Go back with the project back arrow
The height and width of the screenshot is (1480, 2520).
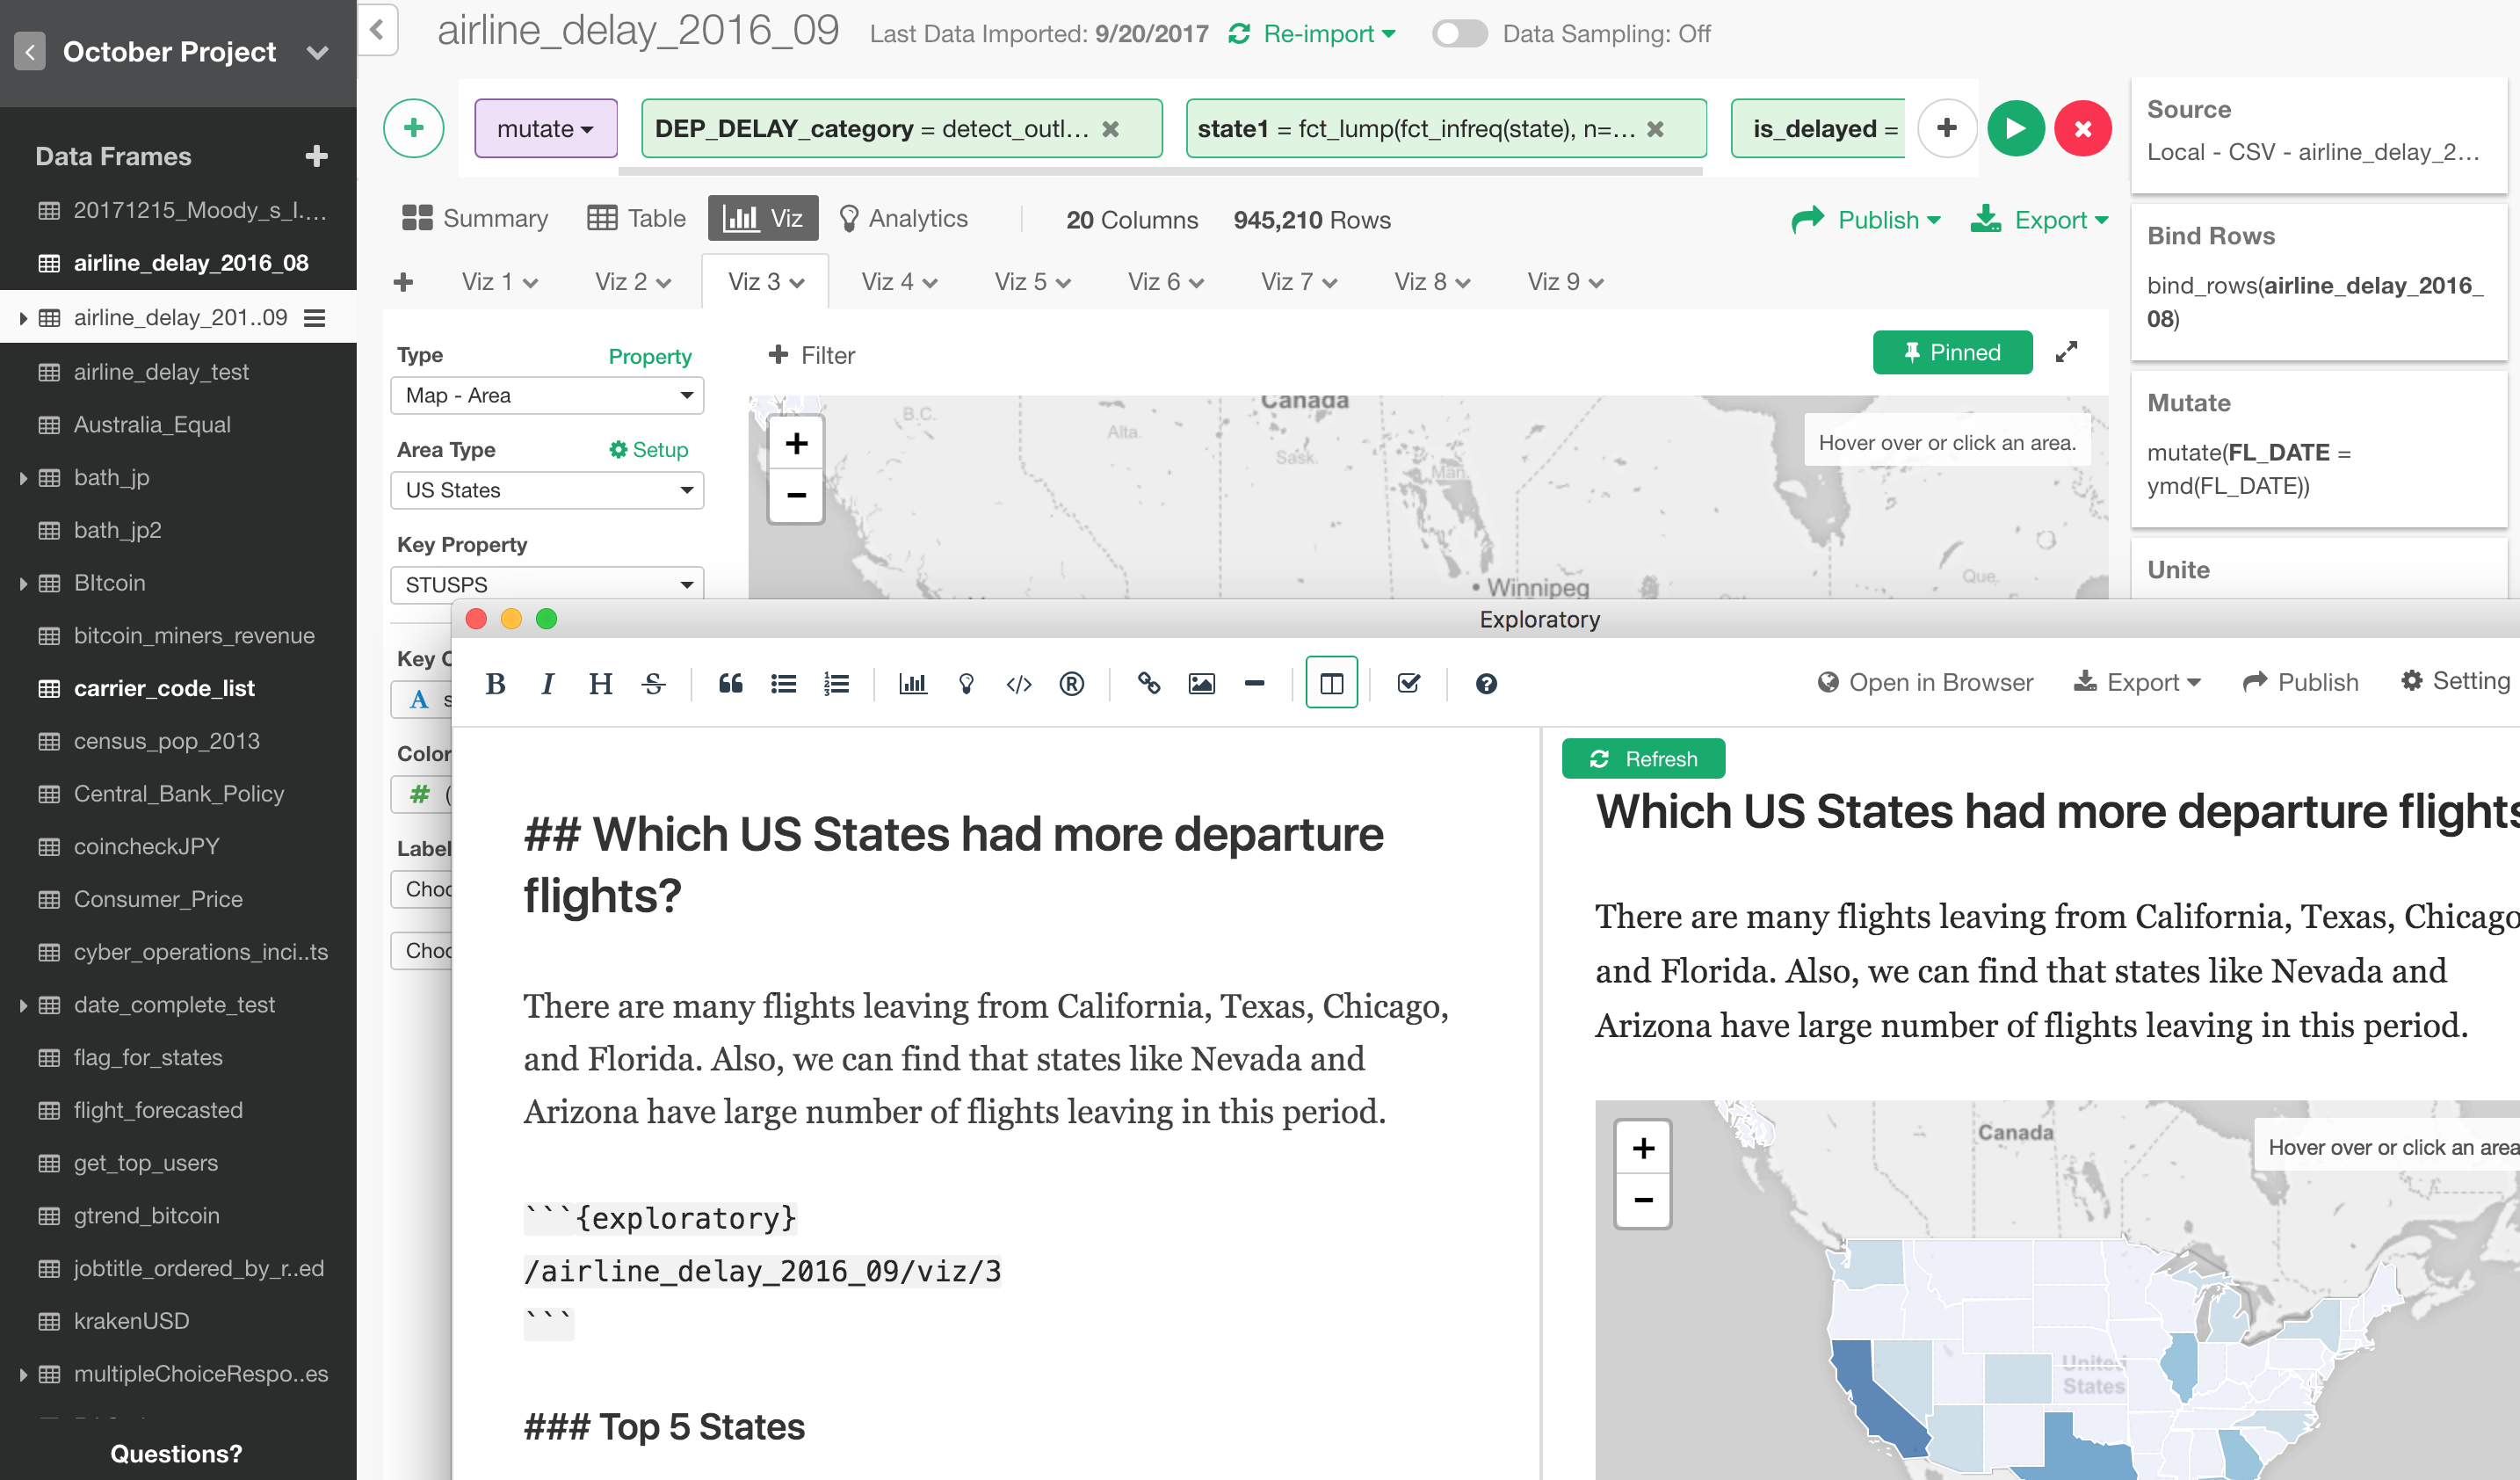click(30, 52)
